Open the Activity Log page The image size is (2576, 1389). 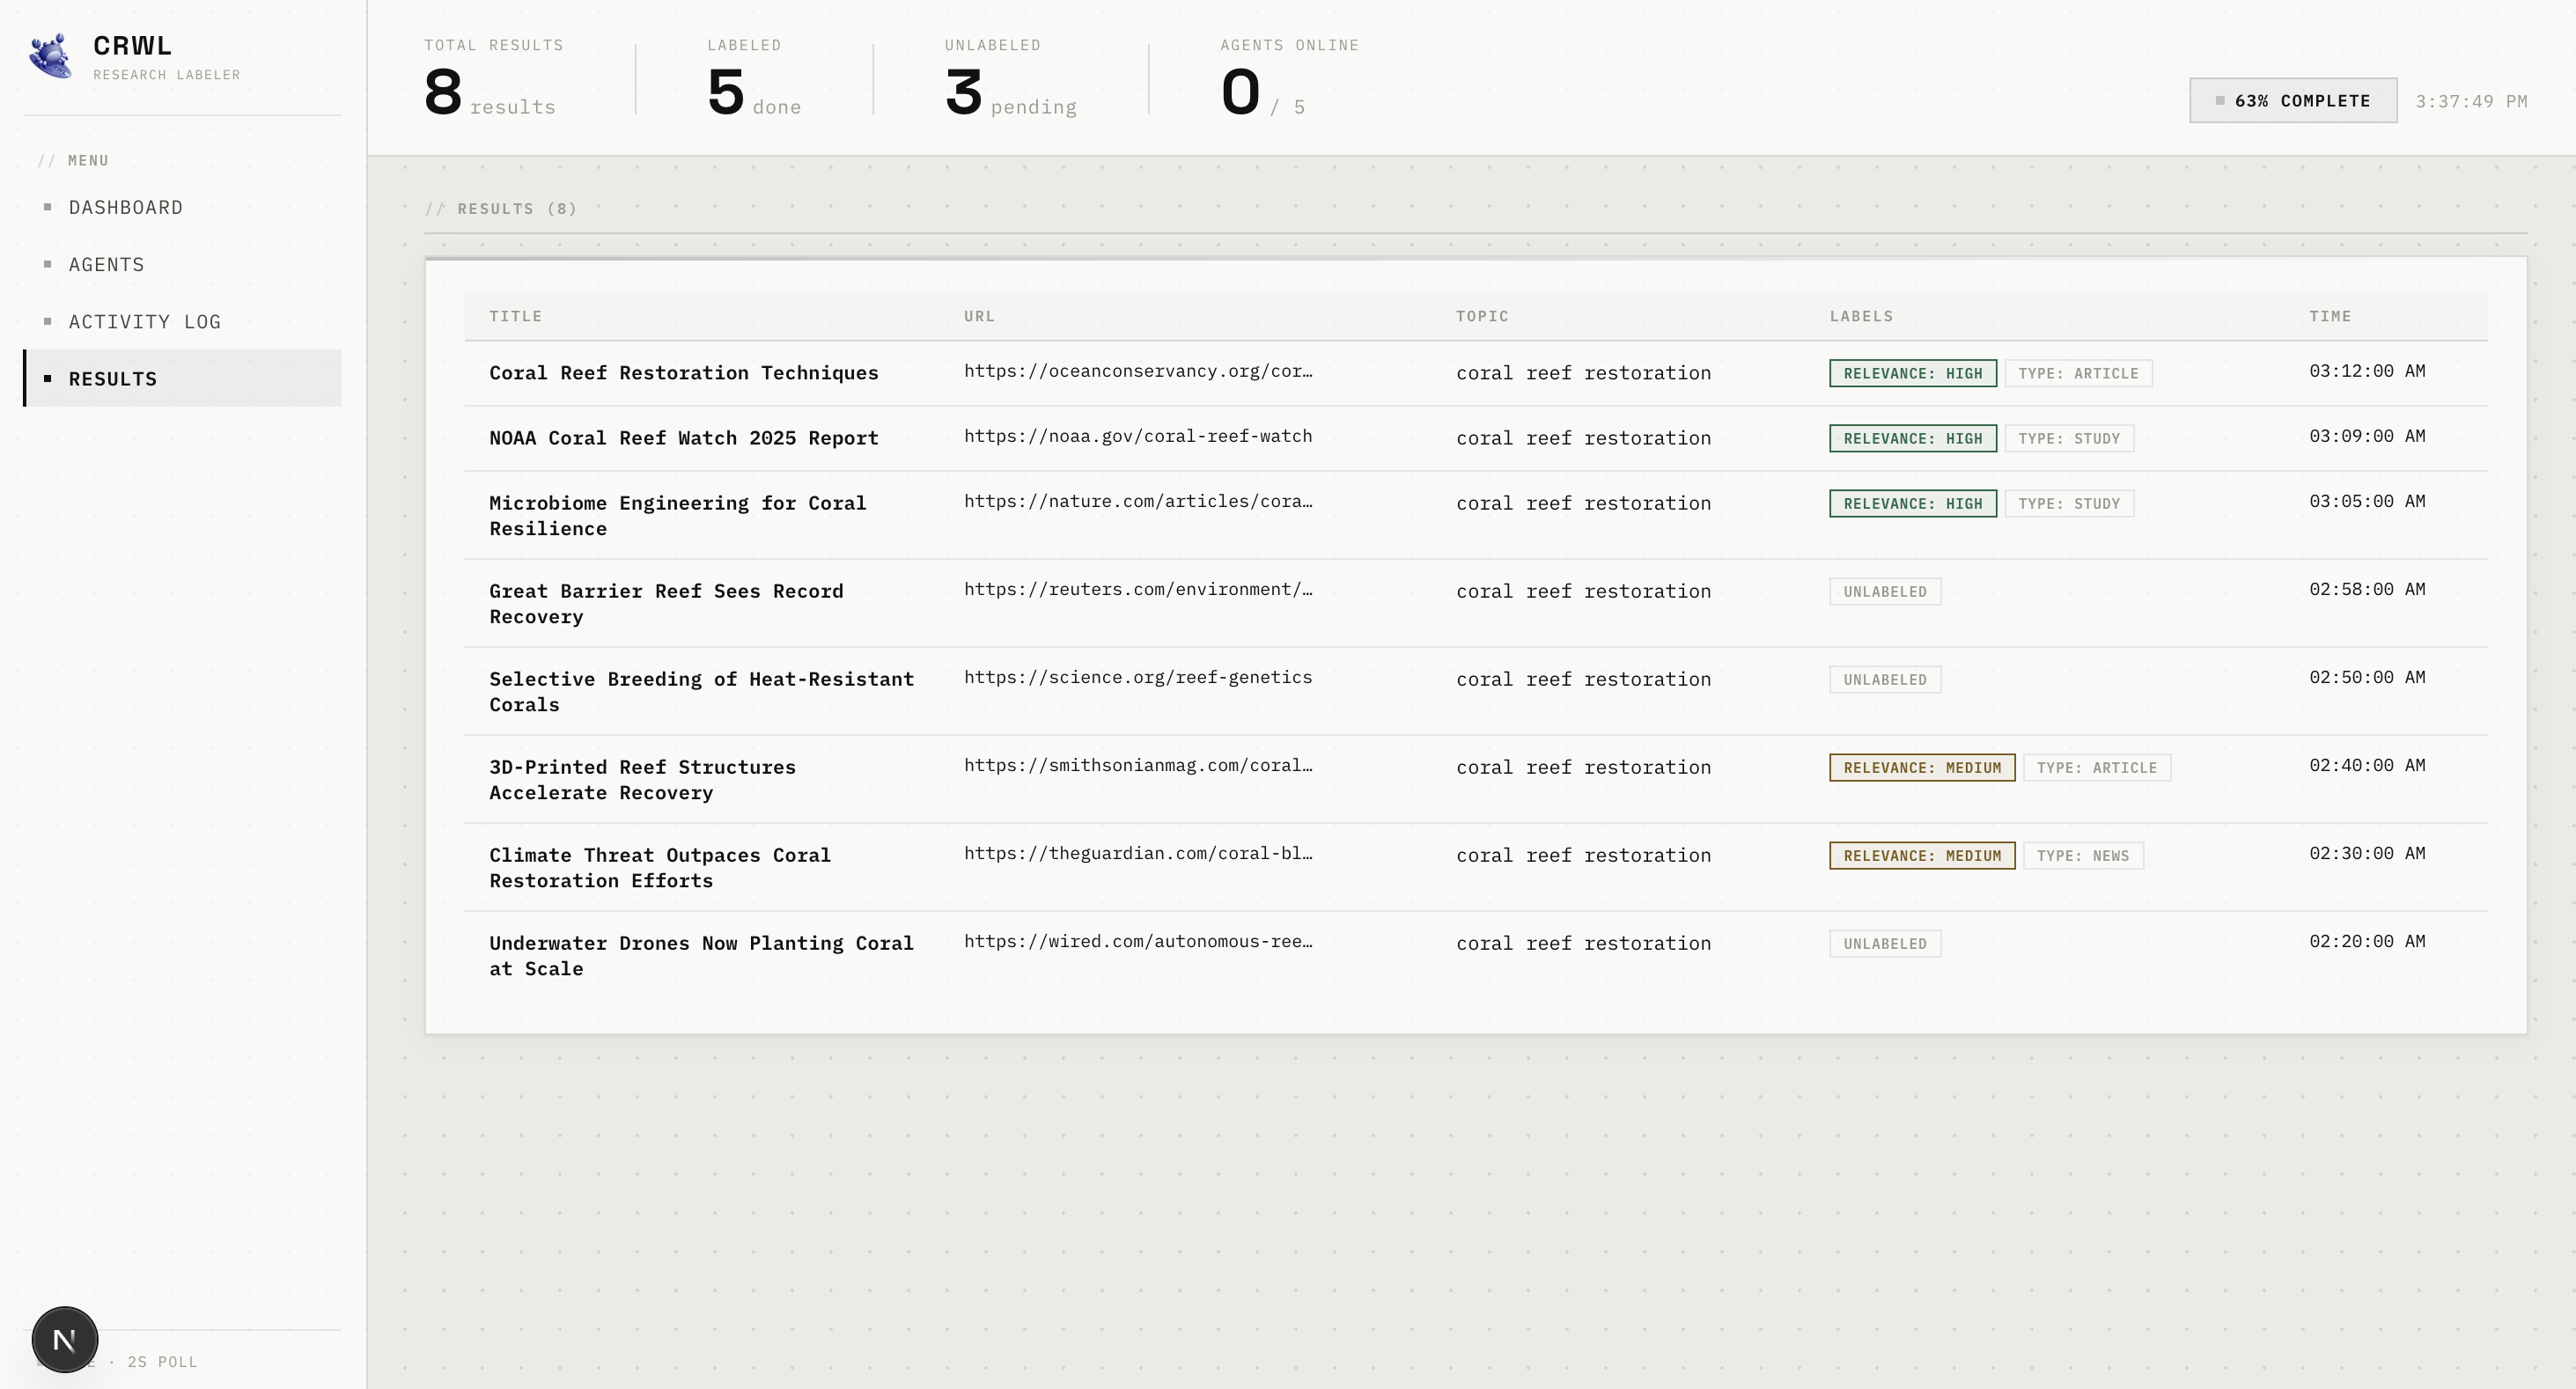coord(144,321)
